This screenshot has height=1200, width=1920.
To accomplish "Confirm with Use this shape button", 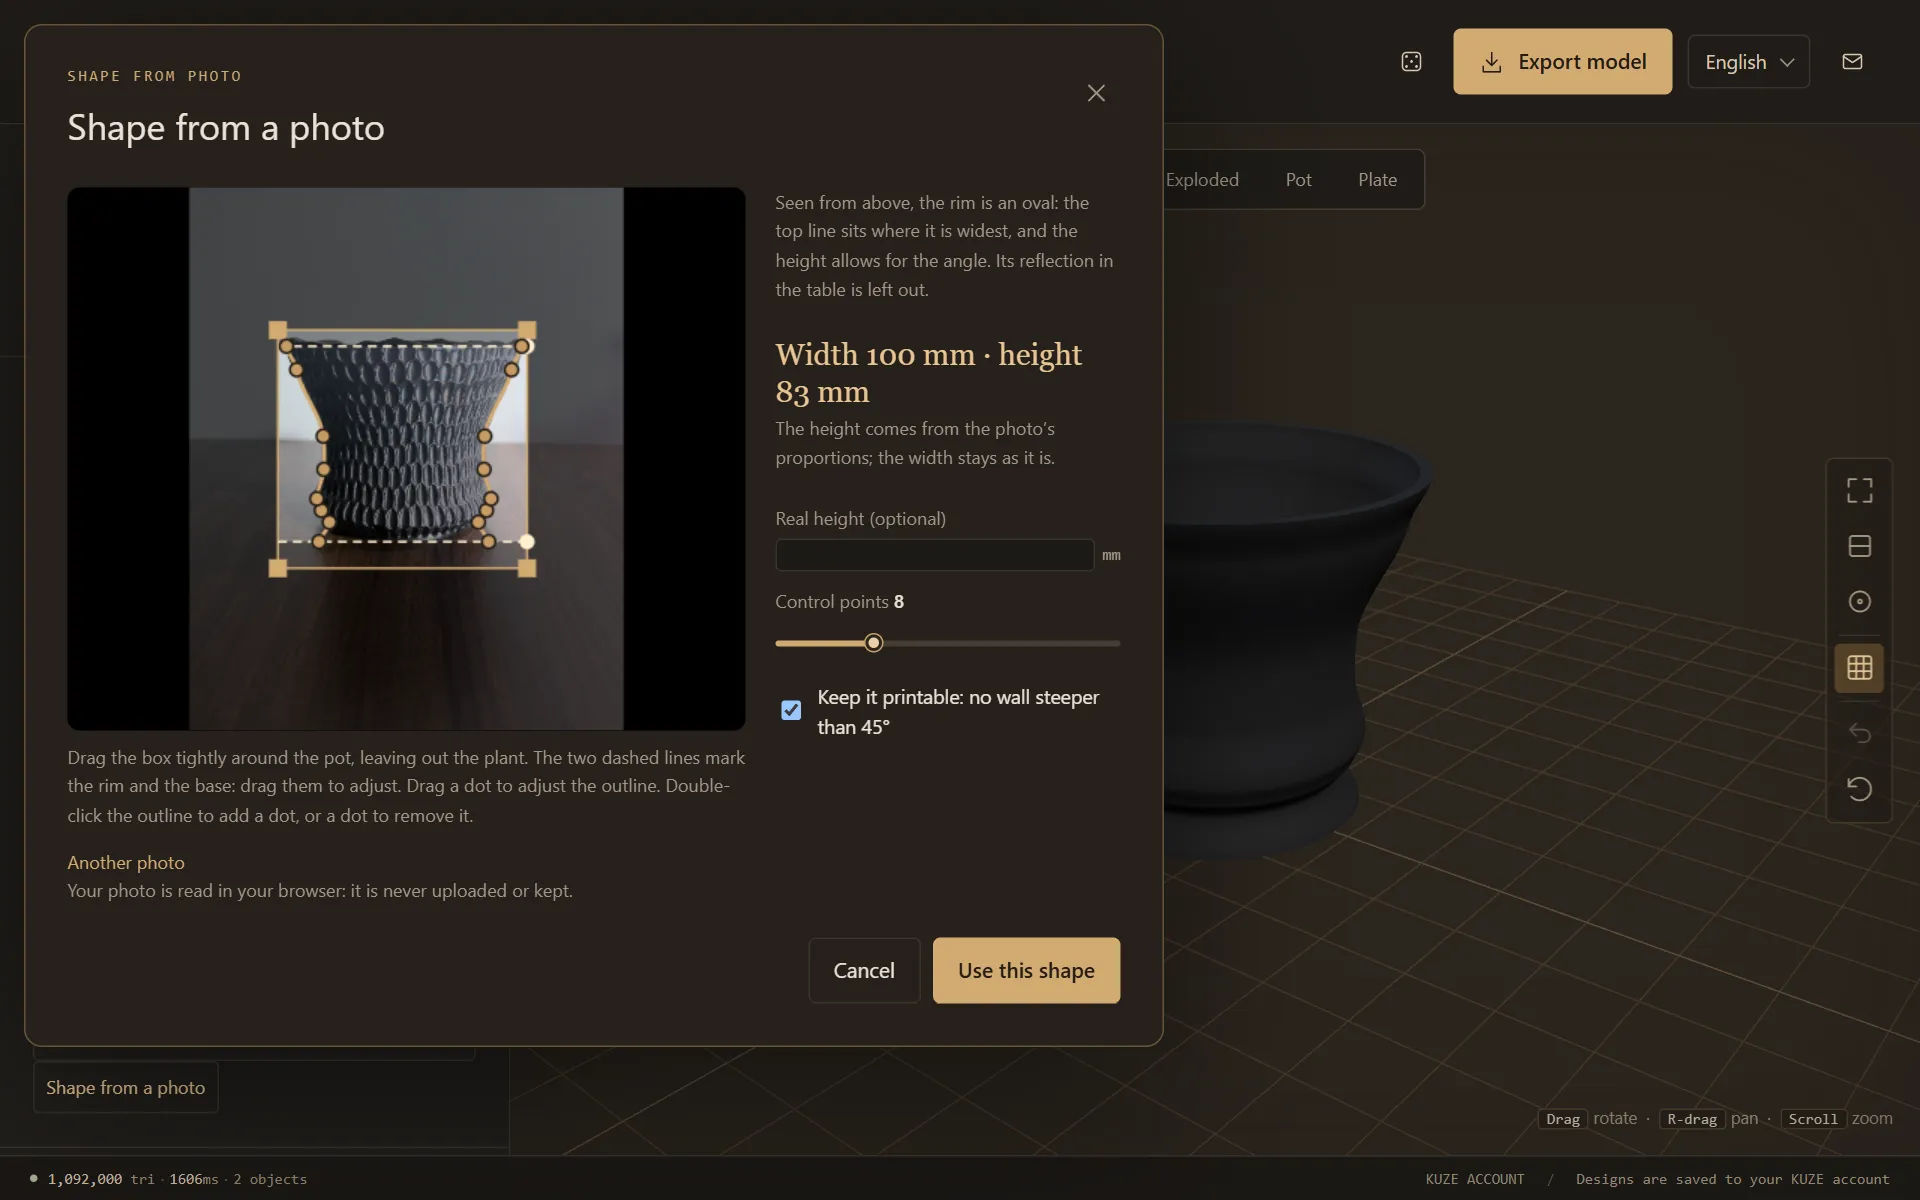I will pyautogui.click(x=1026, y=970).
